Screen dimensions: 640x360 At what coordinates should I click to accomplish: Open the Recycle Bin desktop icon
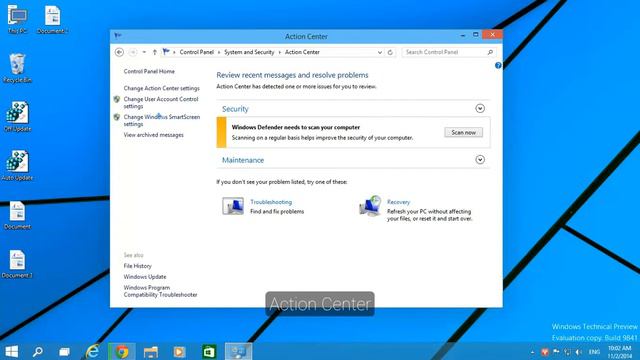pyautogui.click(x=17, y=68)
